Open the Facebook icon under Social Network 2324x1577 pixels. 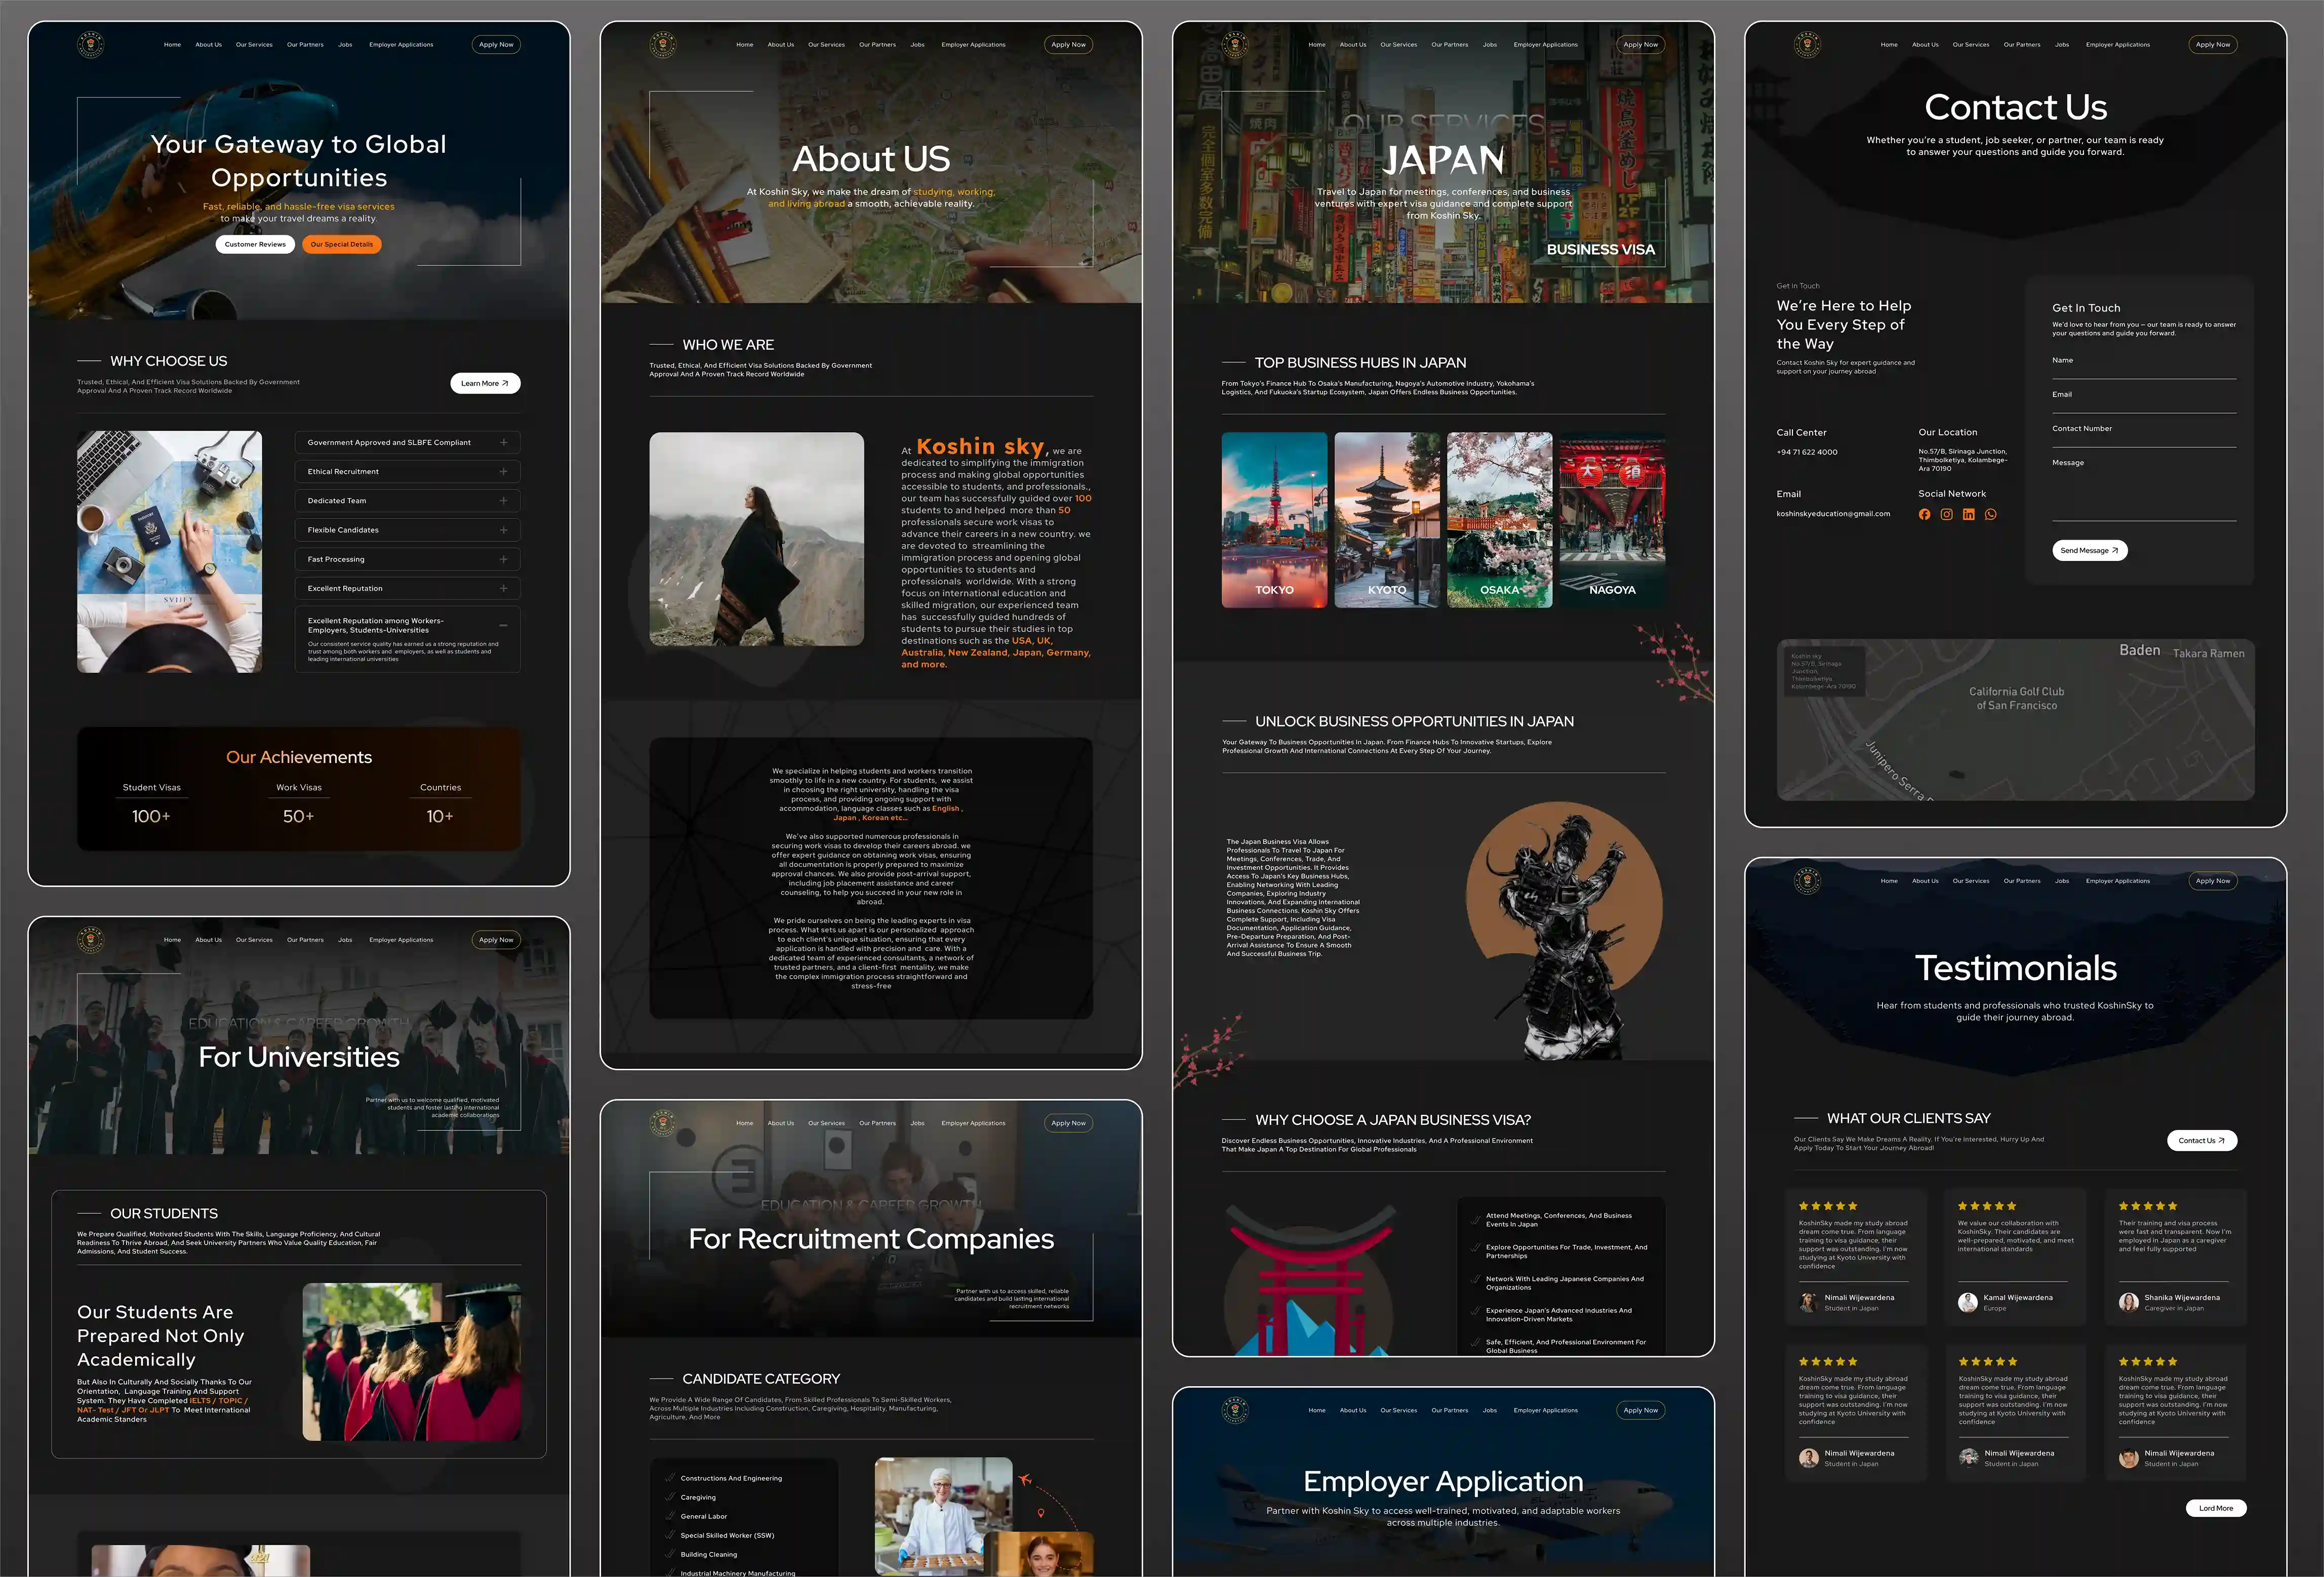click(x=1924, y=515)
